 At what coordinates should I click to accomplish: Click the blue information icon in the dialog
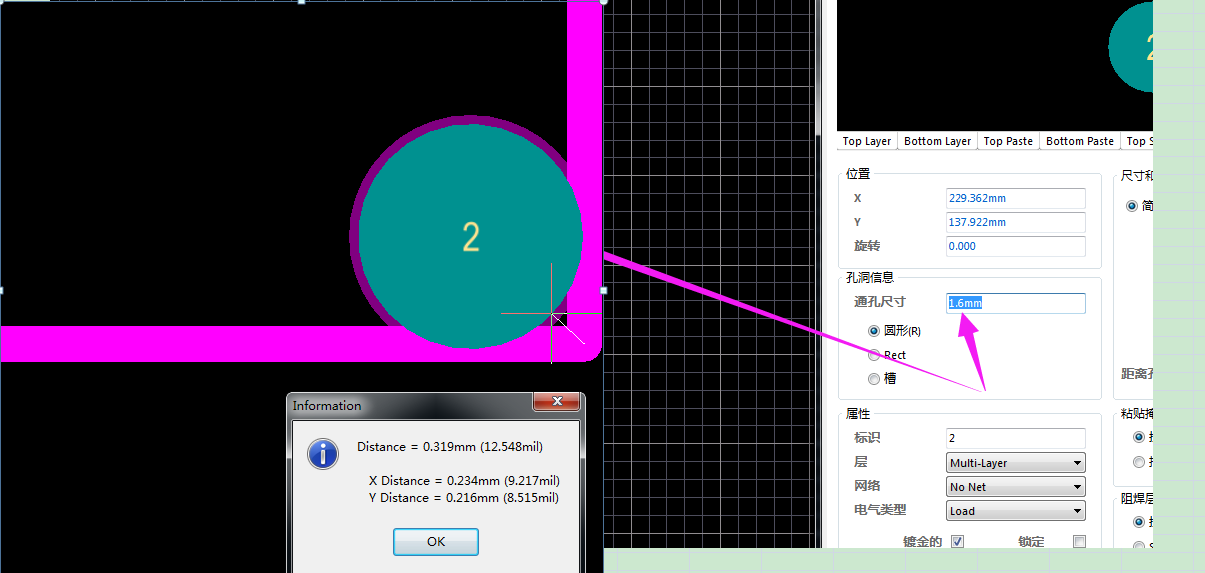[322, 454]
